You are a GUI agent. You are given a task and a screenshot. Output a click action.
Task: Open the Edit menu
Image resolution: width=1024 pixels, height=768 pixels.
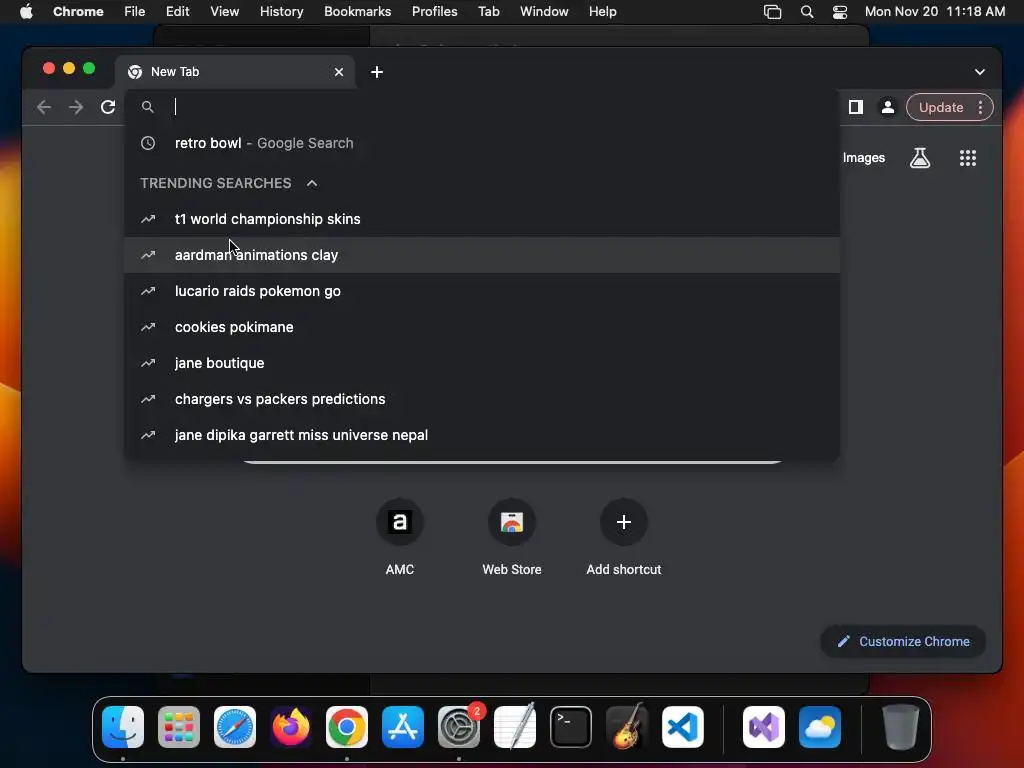click(x=177, y=12)
